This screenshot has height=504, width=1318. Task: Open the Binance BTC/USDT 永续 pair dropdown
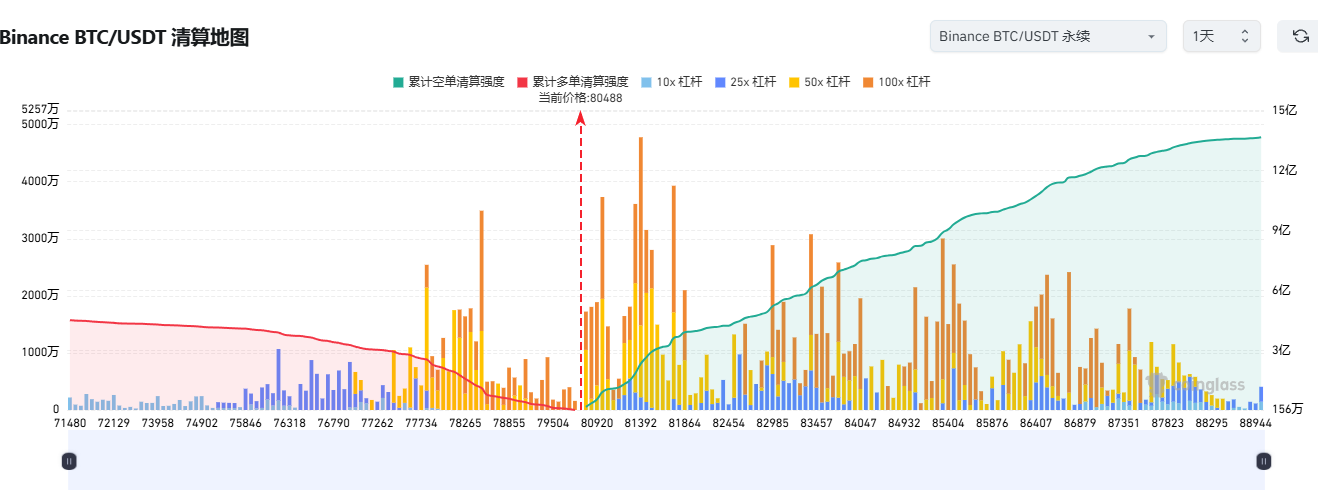[x=1048, y=36]
